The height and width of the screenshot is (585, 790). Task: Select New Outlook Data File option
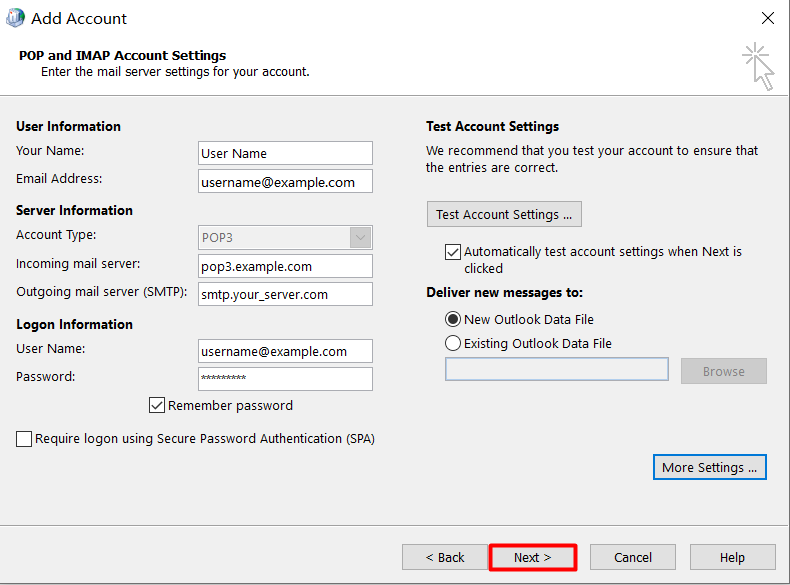[453, 320]
